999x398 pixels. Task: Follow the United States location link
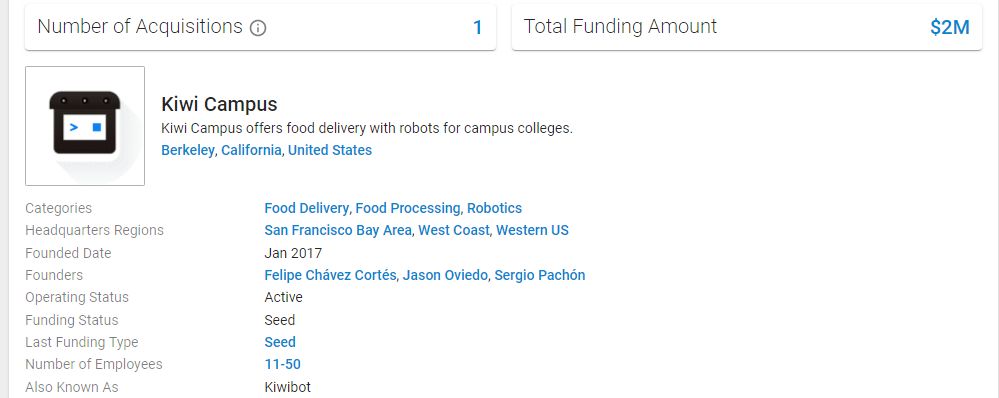pos(330,150)
